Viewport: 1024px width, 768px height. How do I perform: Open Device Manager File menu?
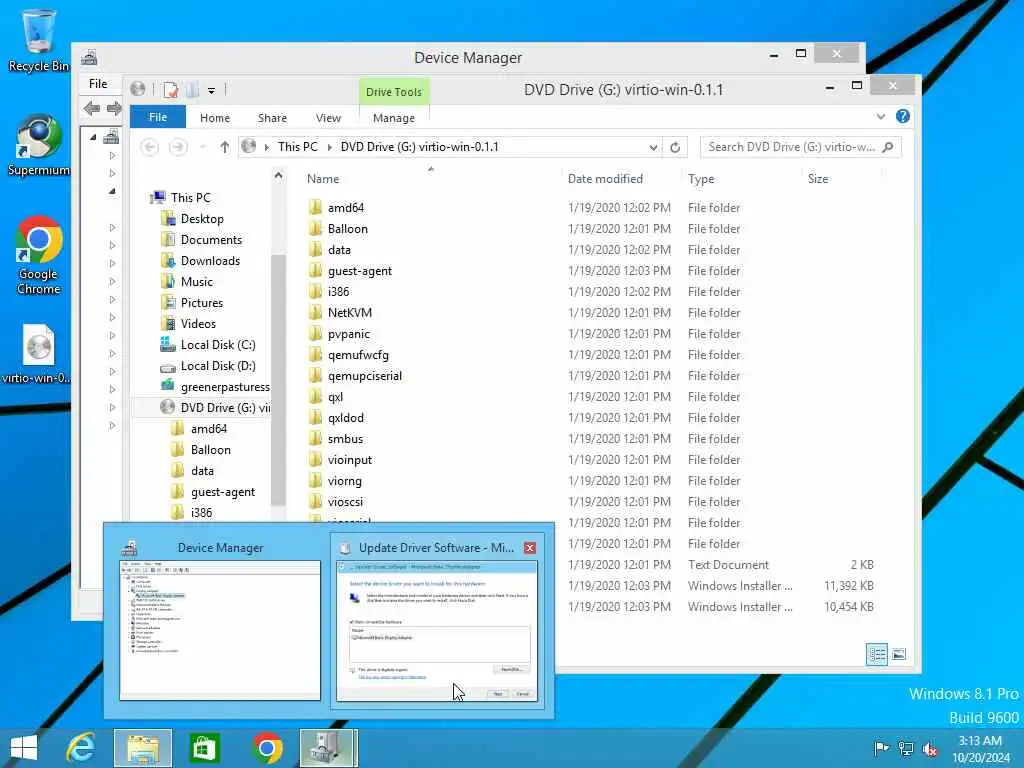98,84
